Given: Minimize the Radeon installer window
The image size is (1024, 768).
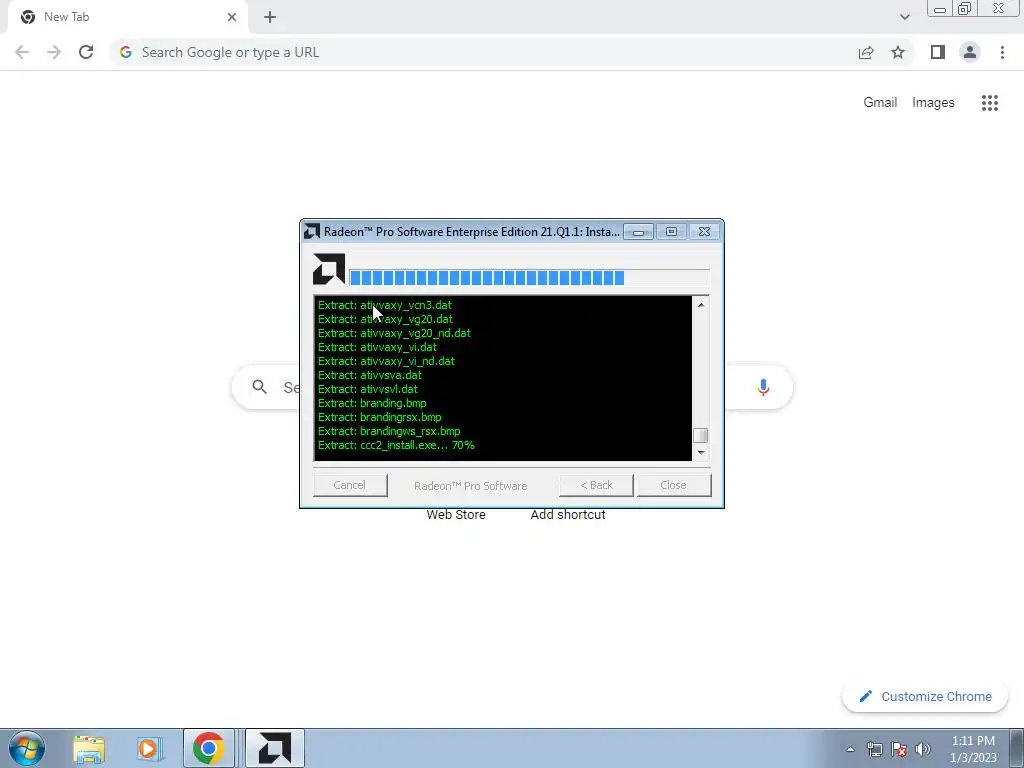Looking at the screenshot, I should [638, 232].
